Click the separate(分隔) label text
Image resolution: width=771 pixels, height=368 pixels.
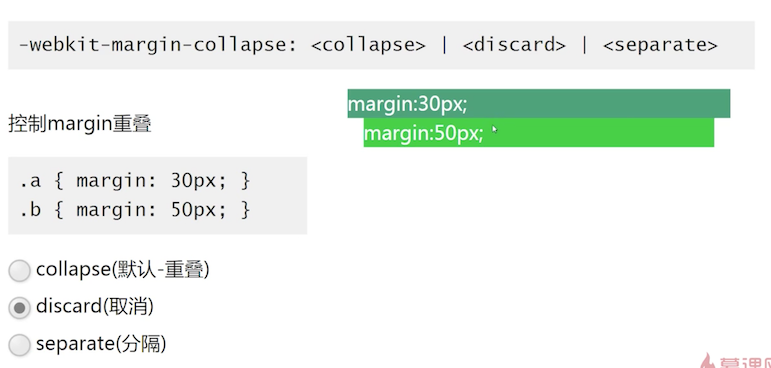(101, 343)
